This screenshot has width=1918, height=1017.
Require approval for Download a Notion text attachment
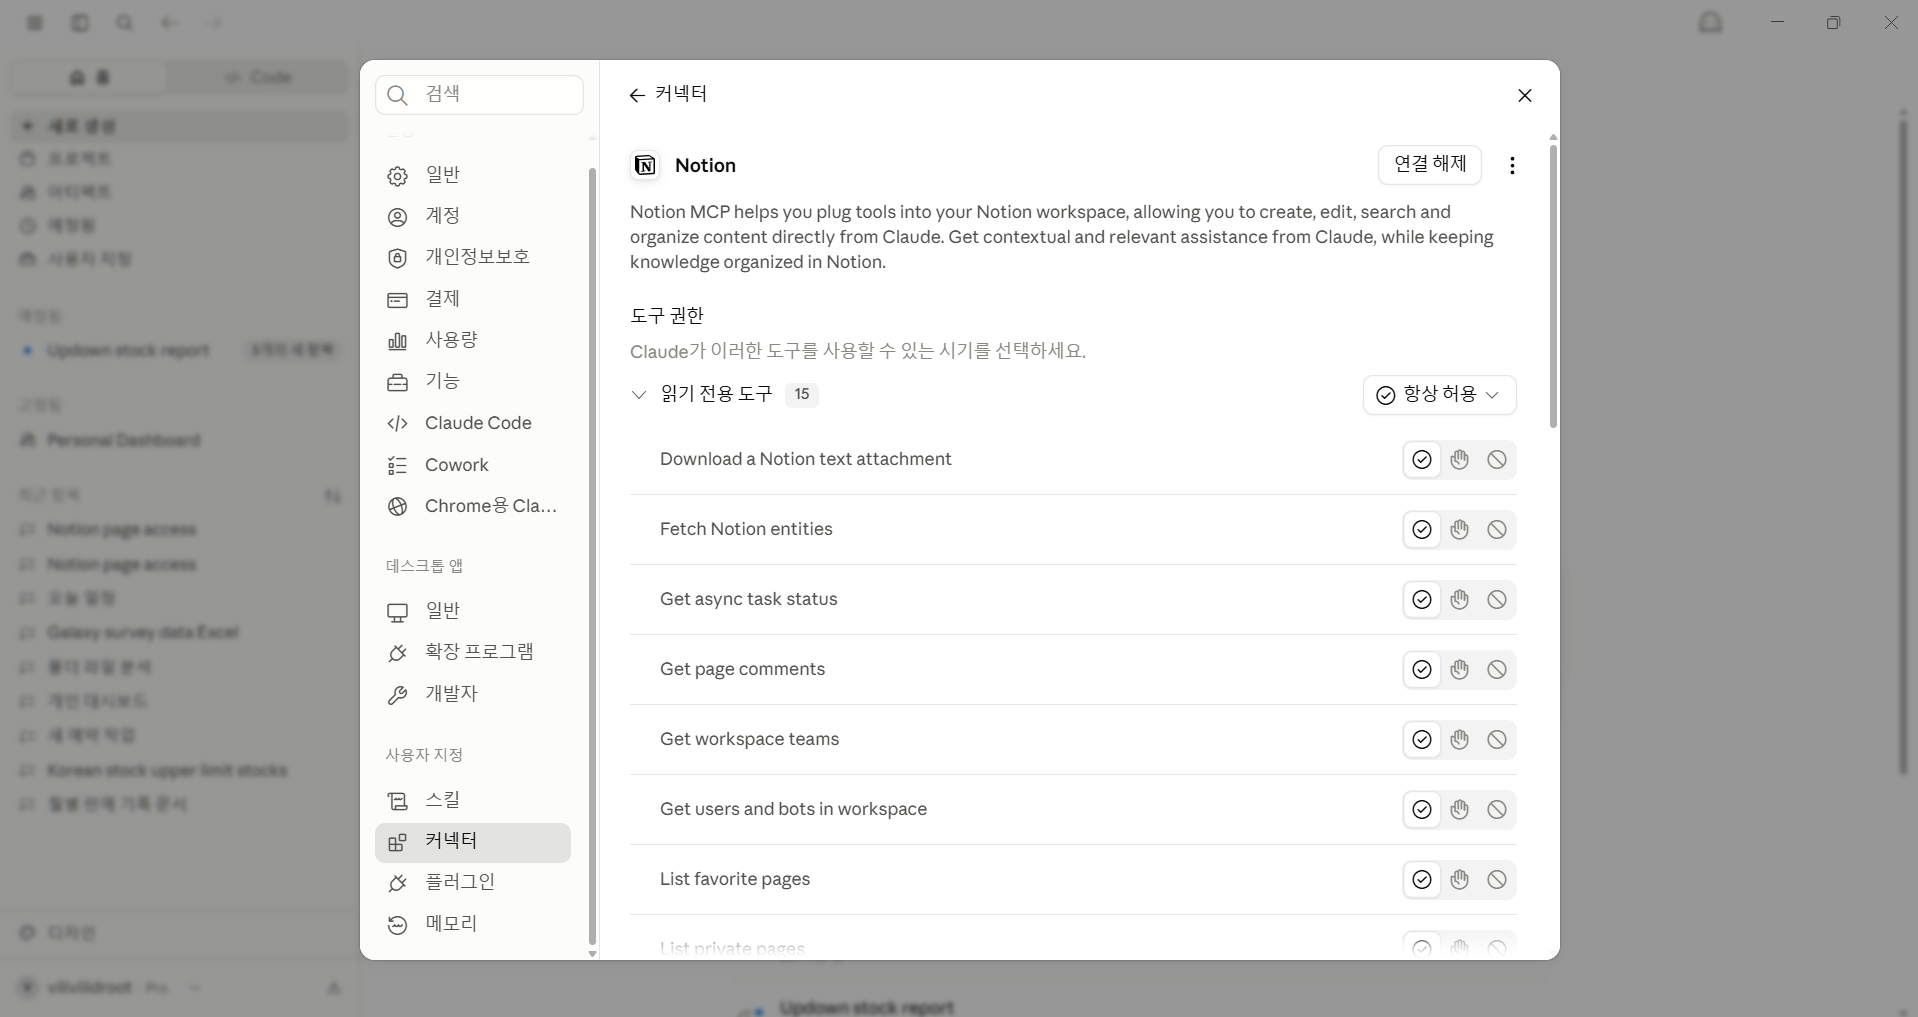click(1460, 460)
